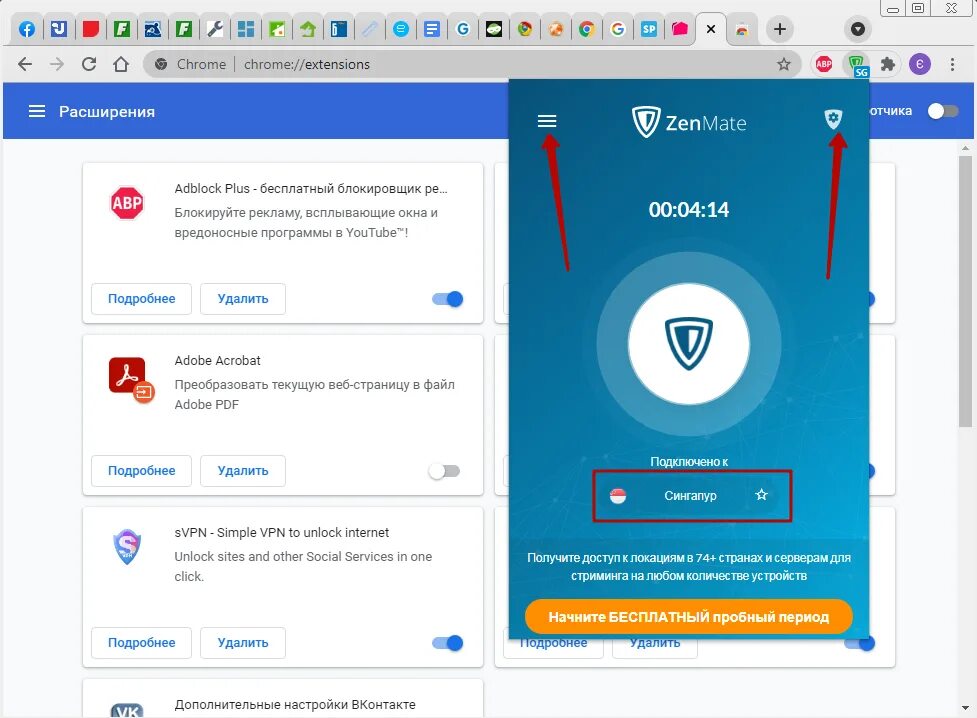The width and height of the screenshot is (977, 718).
Task: Disable sVPN extension toggle
Action: 447,643
